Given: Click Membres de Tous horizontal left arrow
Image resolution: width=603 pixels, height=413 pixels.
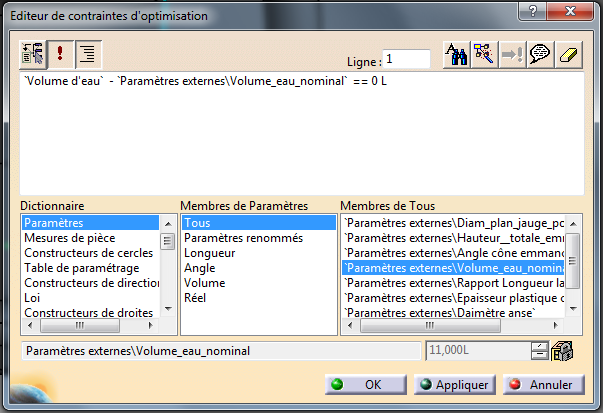Looking at the screenshot, I should [350, 326].
